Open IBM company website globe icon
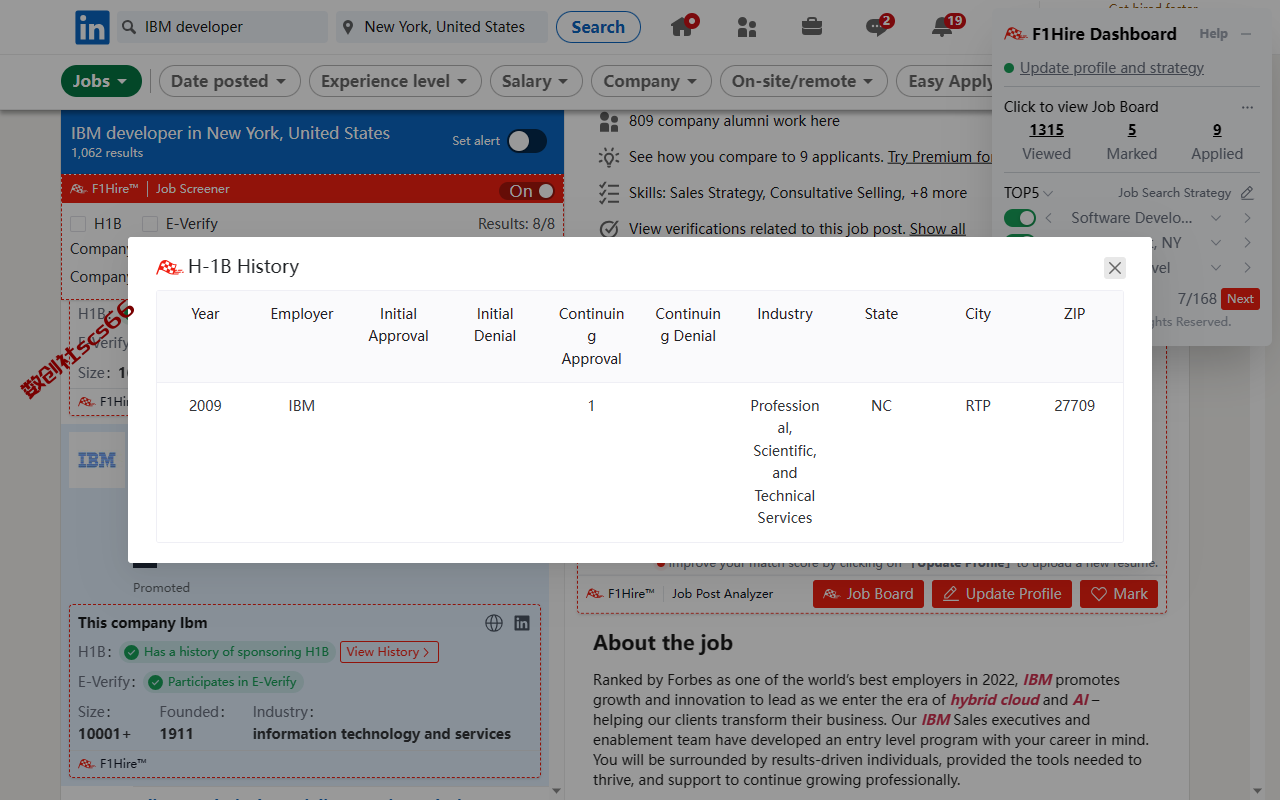 (x=494, y=623)
